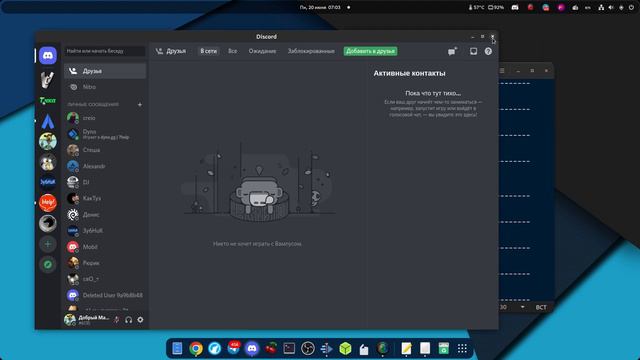Show all applications grid in dock
The image size is (640, 360).
point(462,349)
